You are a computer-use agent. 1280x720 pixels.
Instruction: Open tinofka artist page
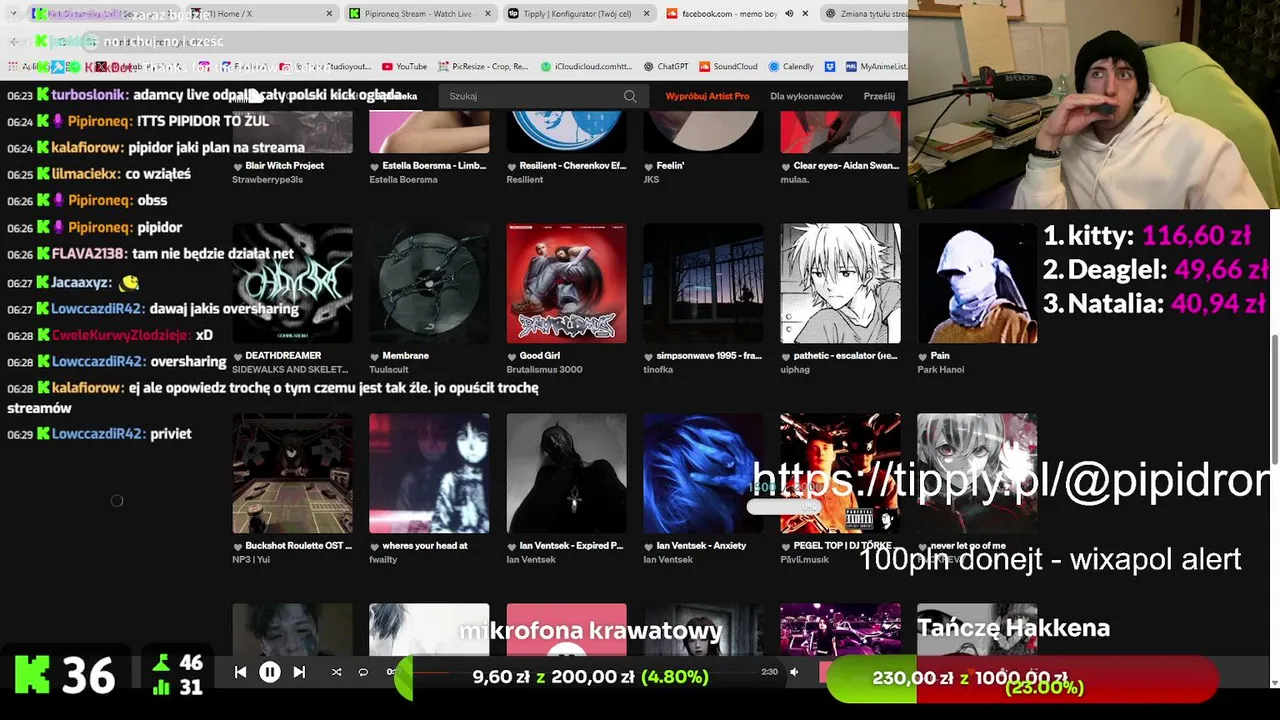click(x=659, y=370)
